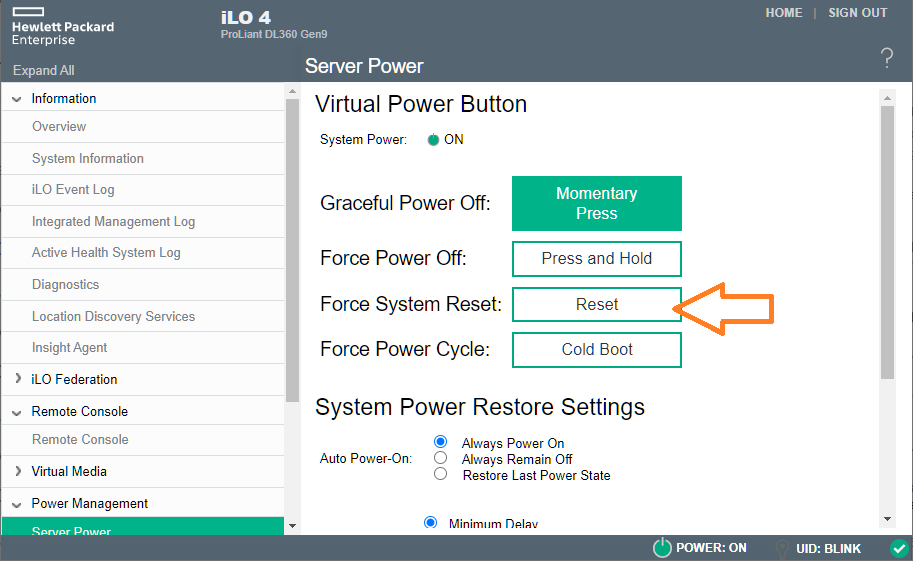This screenshot has height=561, width=913.
Task: Click ProLiant DL360 Gen9 model text
Action: (274, 34)
